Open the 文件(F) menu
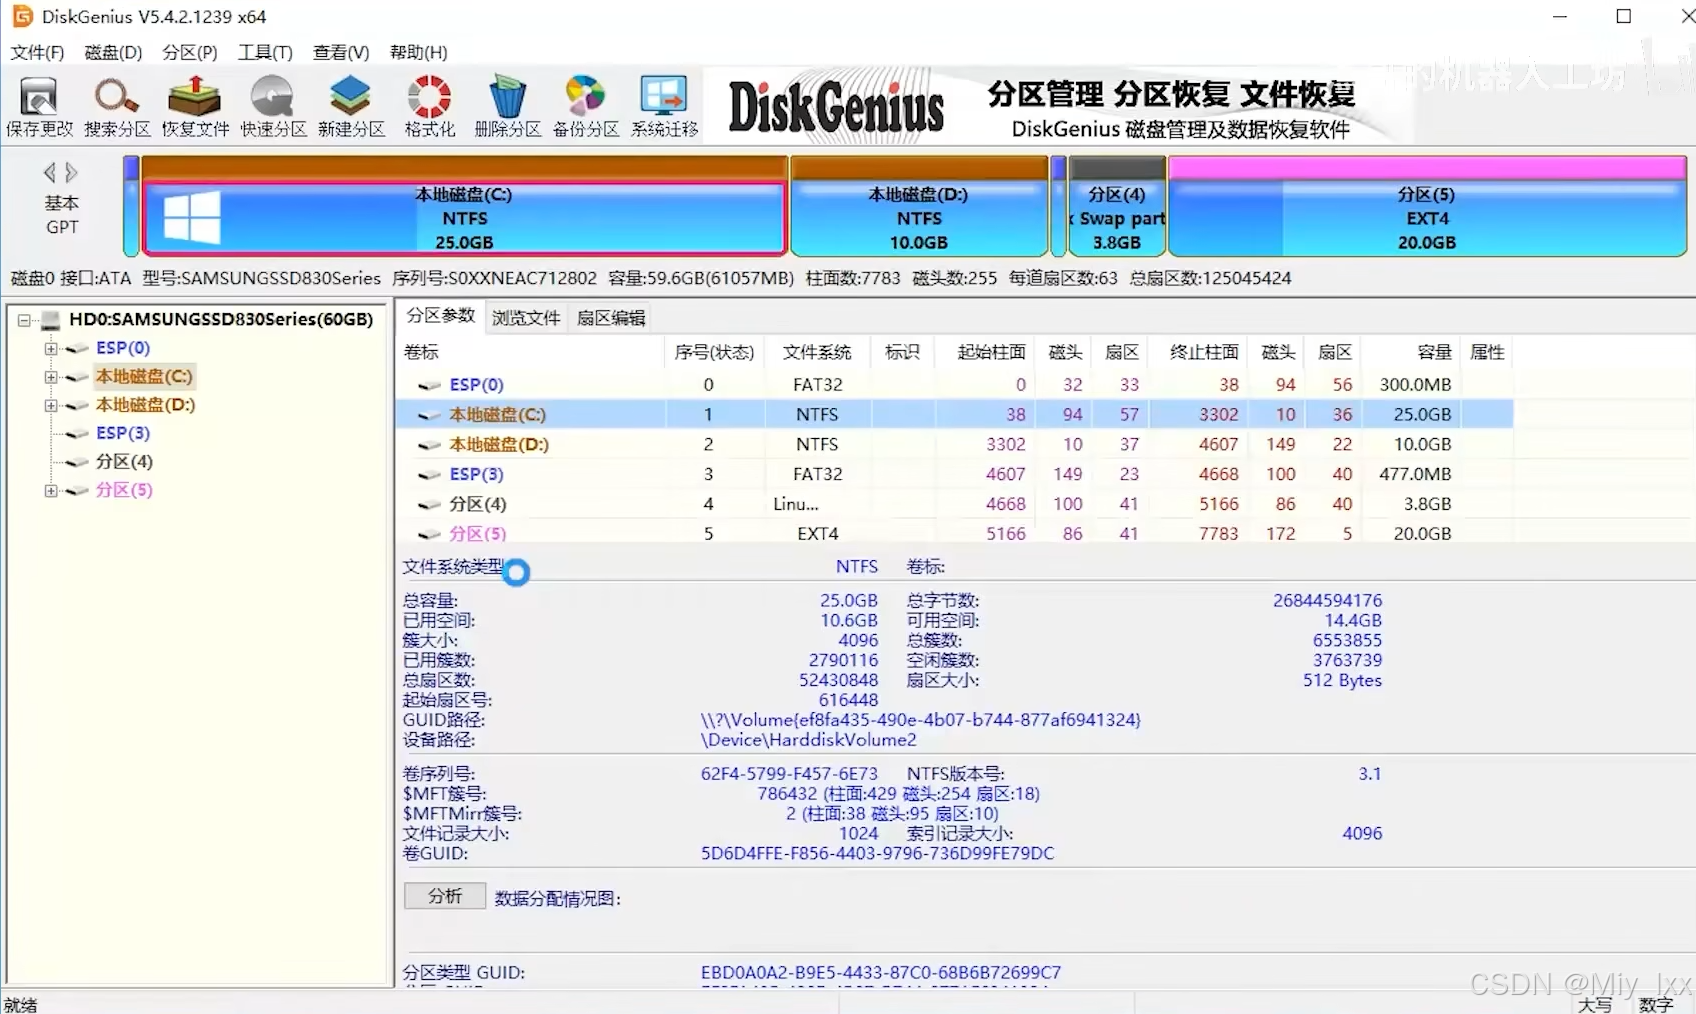Screen dimensions: 1696x1014 (x=37, y=52)
